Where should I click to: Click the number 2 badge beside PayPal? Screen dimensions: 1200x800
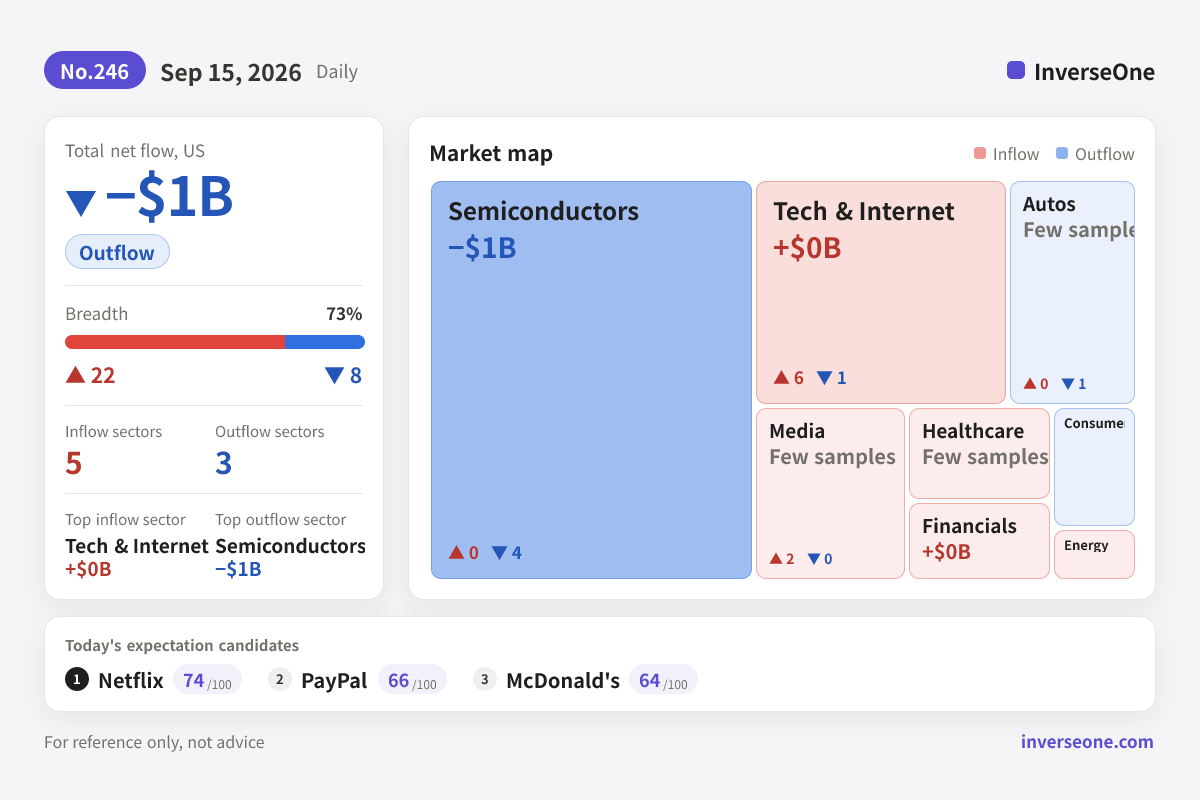pos(280,680)
